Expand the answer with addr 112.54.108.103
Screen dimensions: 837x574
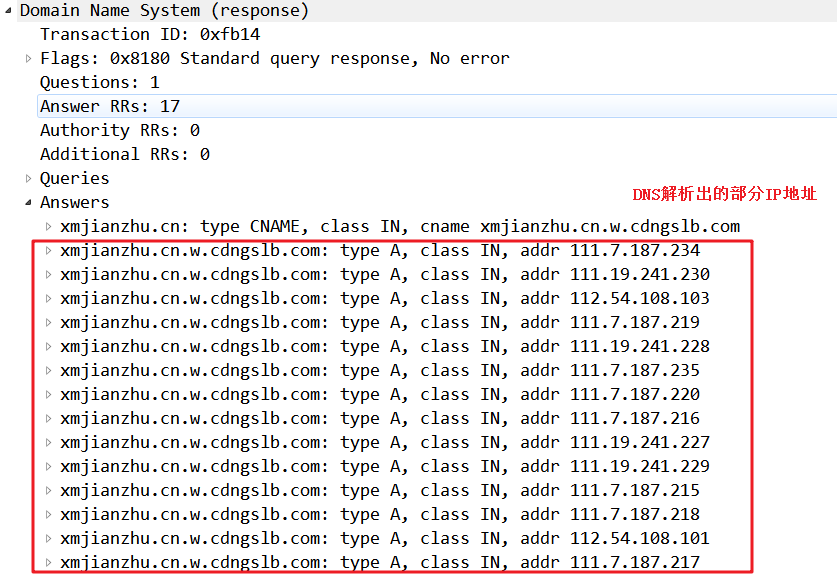(49, 298)
